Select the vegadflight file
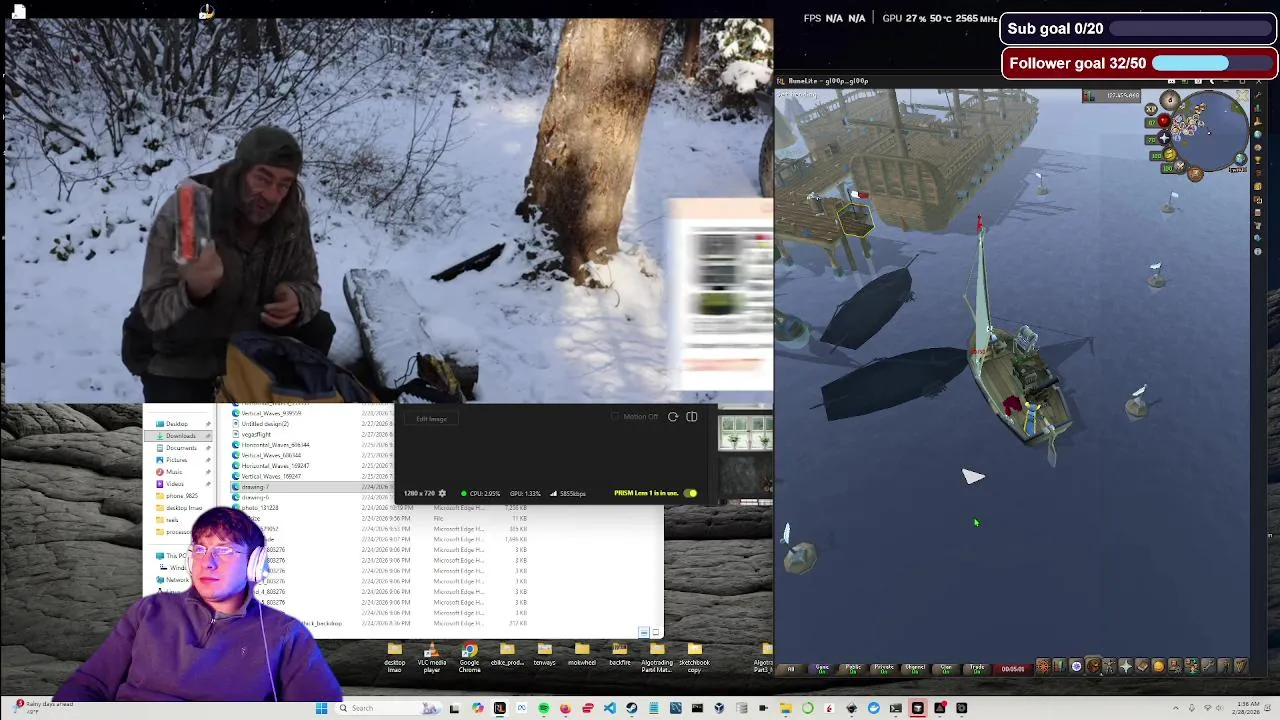 pos(257,434)
